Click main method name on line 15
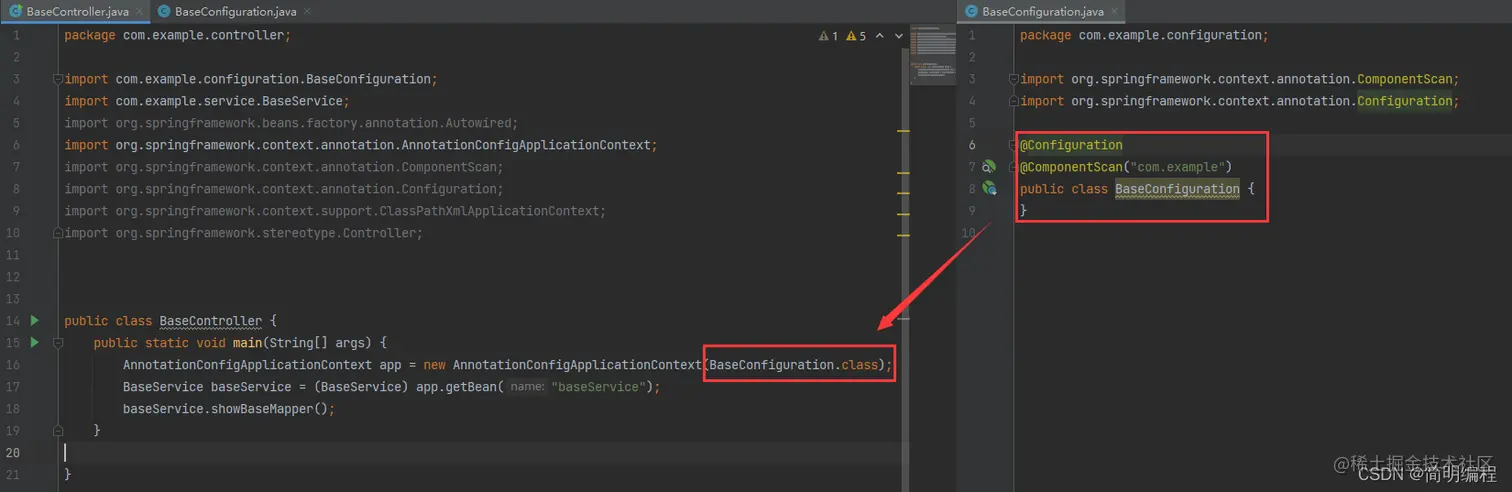1512x492 pixels. [247, 343]
